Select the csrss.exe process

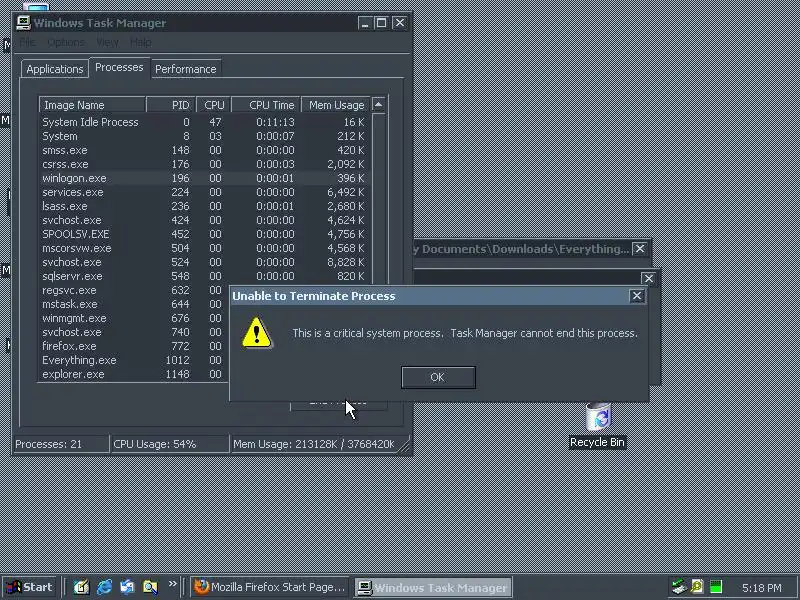click(204, 164)
